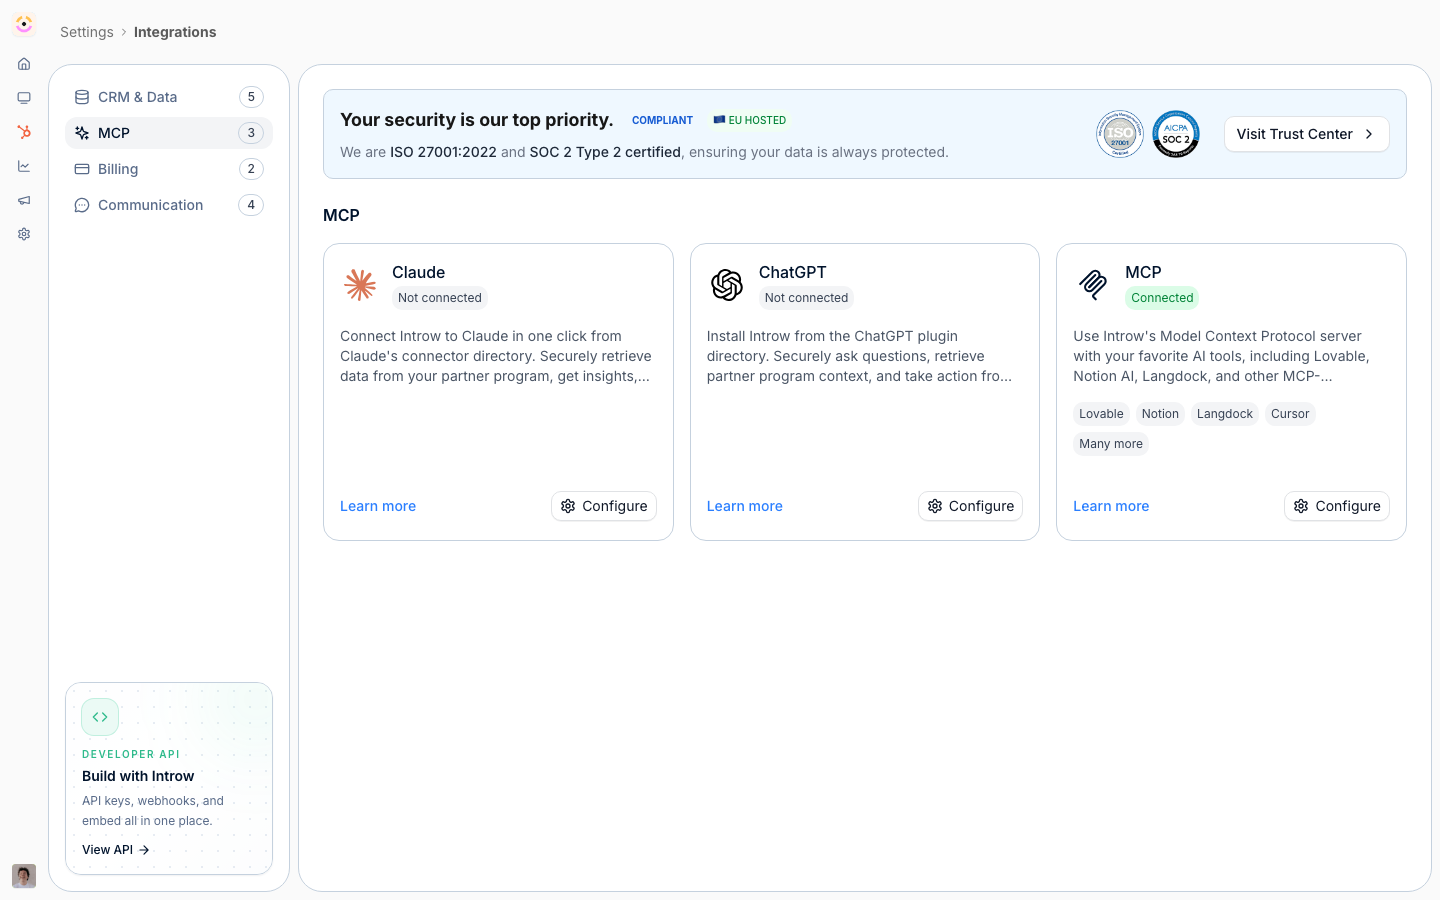Open Learn more on the ChatGPT card
Viewport: 1440px width, 900px height.
745,506
